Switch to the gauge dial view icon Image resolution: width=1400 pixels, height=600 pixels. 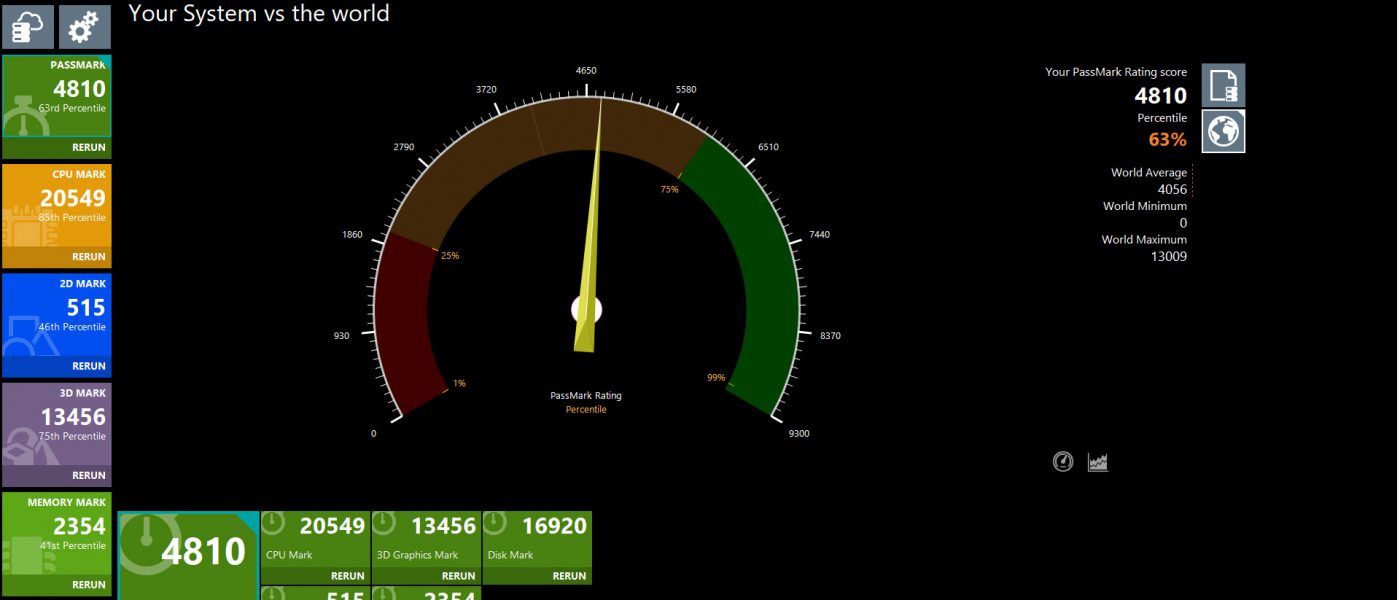coord(1063,462)
